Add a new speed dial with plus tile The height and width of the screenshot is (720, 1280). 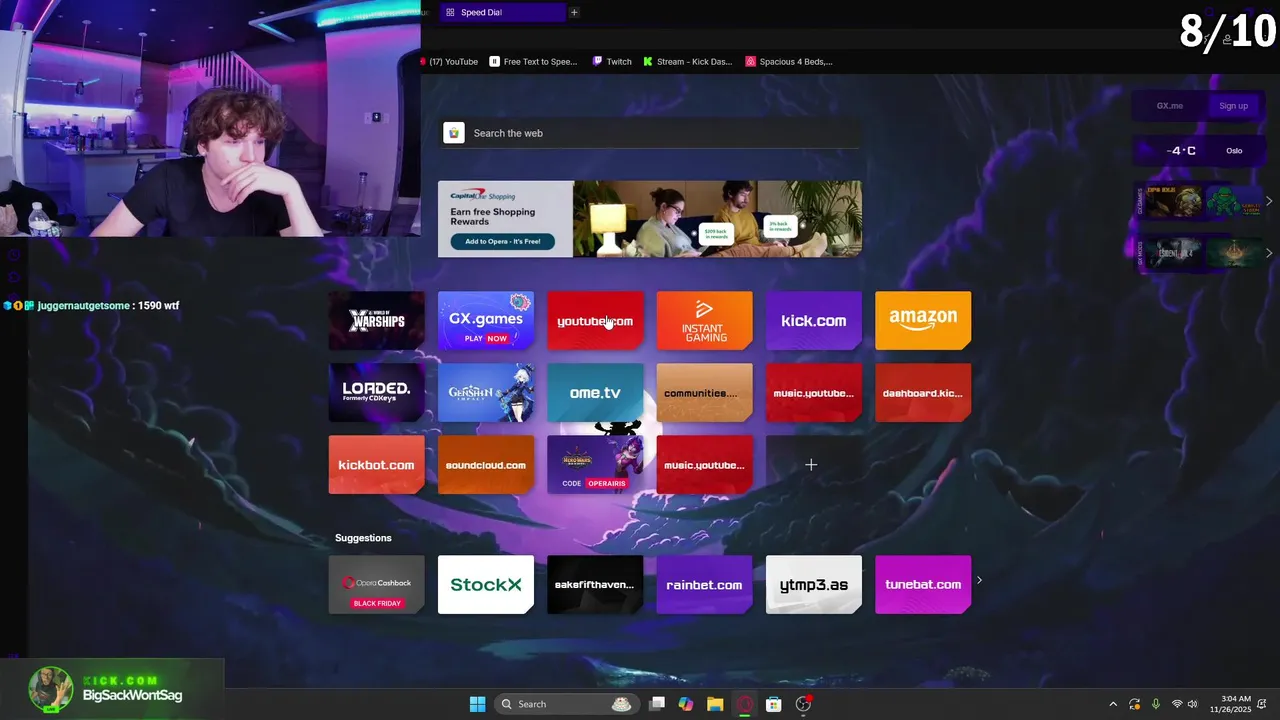pos(811,465)
